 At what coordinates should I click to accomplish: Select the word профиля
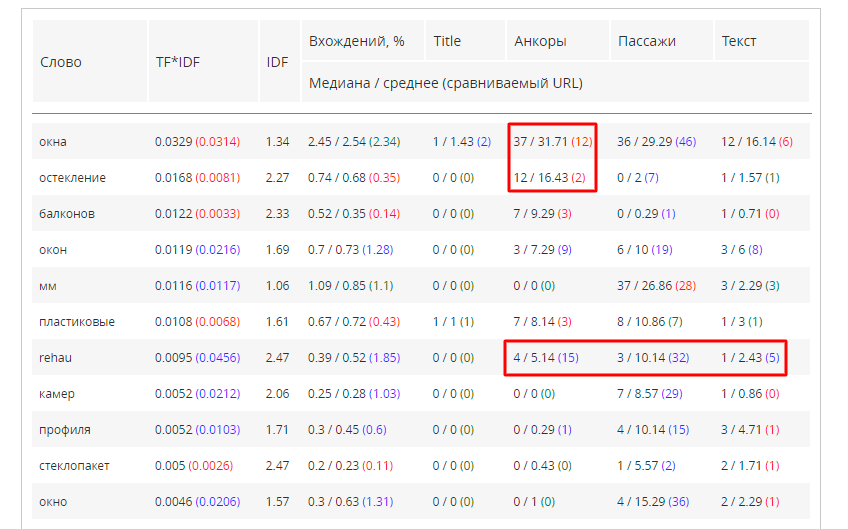(65, 430)
